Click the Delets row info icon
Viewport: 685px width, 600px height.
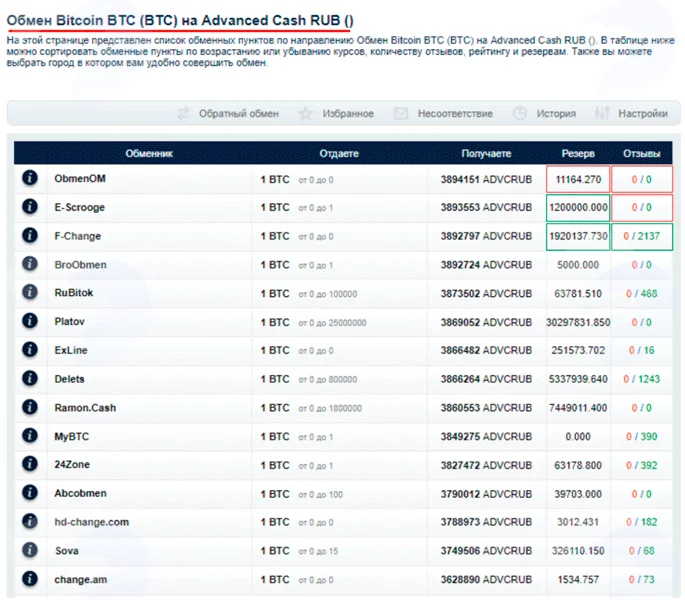[30, 378]
